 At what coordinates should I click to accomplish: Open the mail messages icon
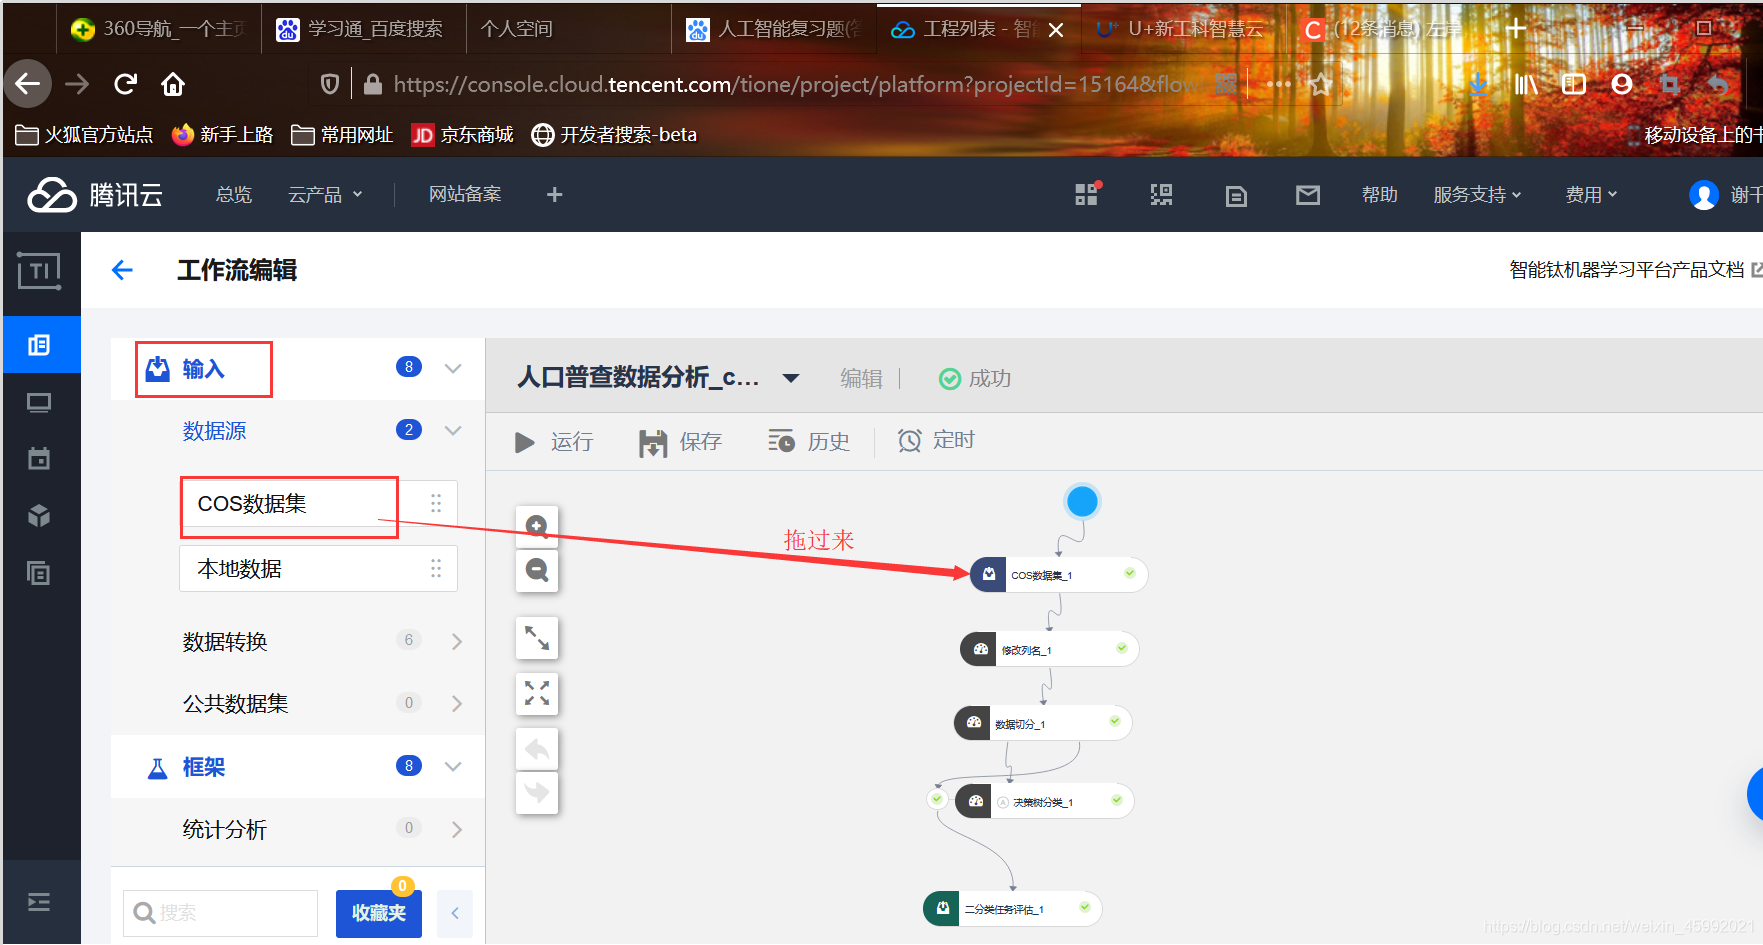[1308, 195]
